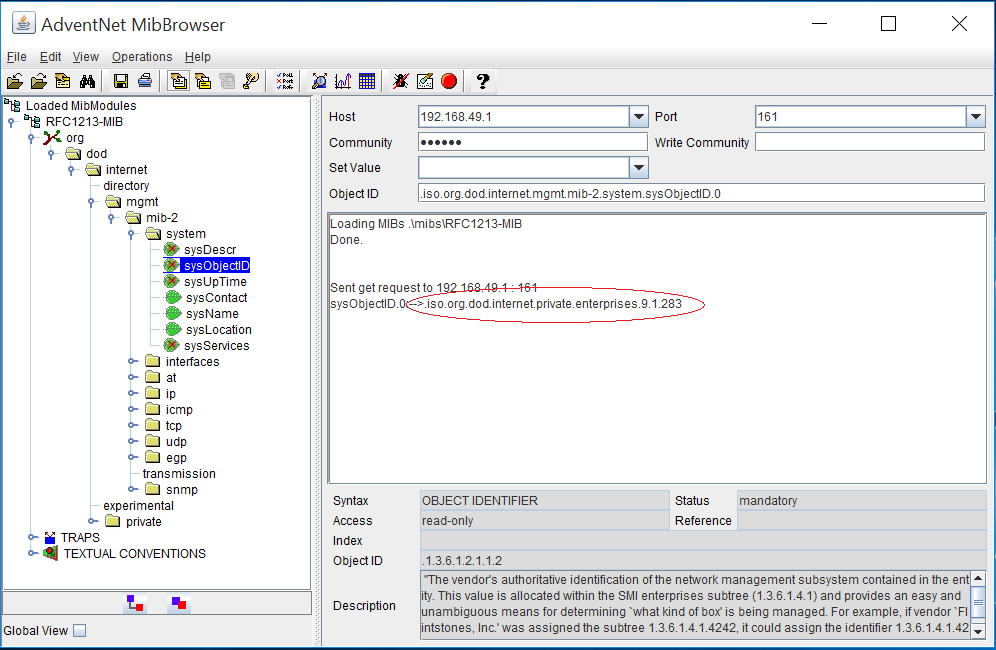Select sysUpTime in the MIB tree
Screen dimensions: 996x650
pyautogui.click(x=215, y=282)
